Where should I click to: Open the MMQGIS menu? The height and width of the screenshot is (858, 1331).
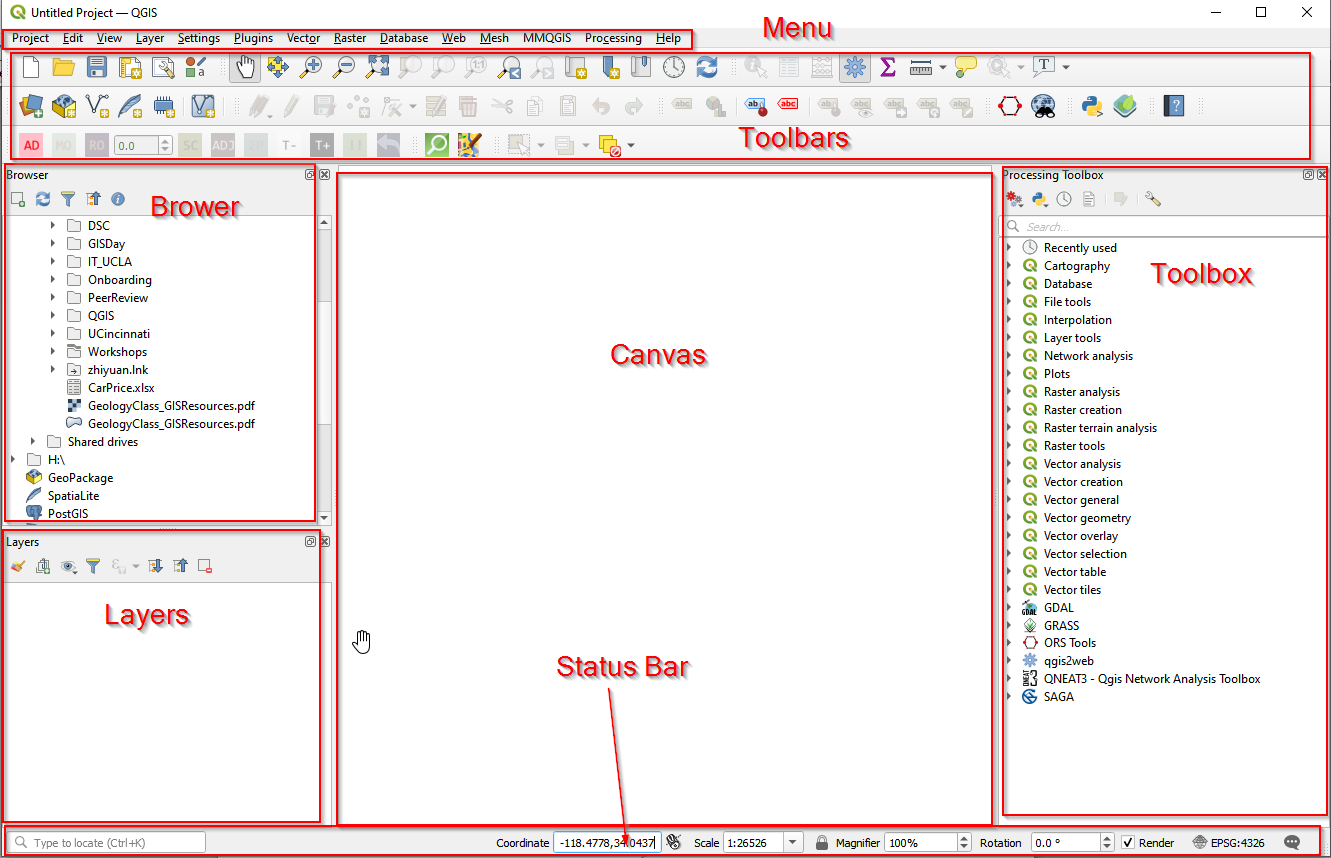click(x=547, y=38)
